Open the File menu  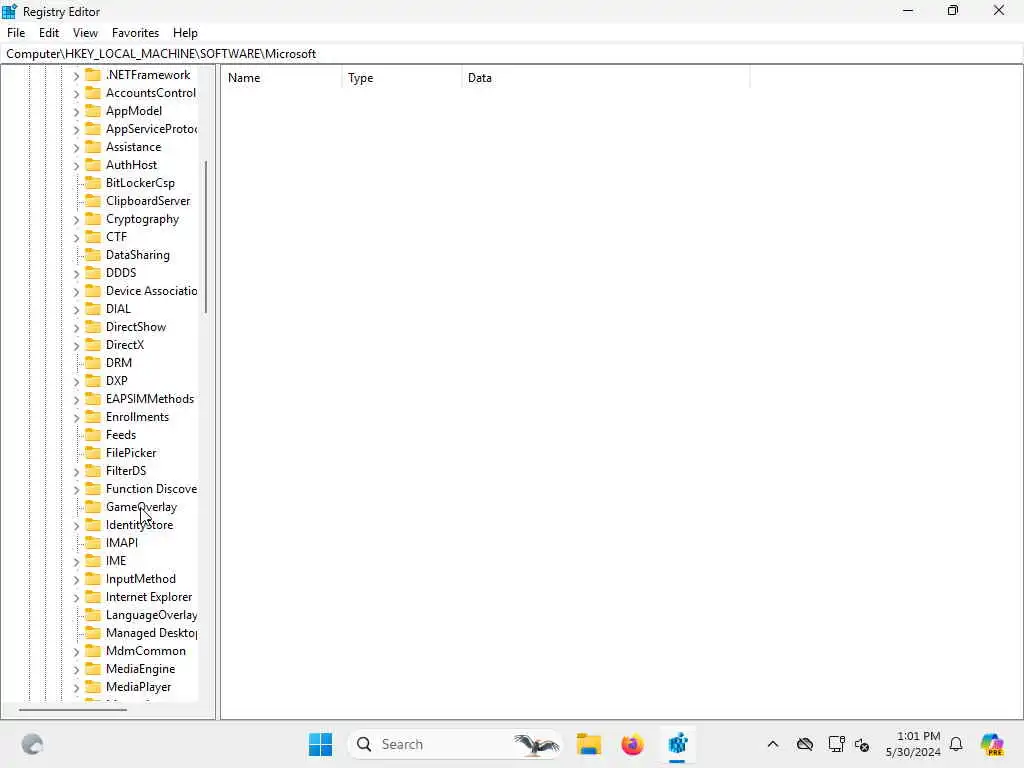coord(16,33)
